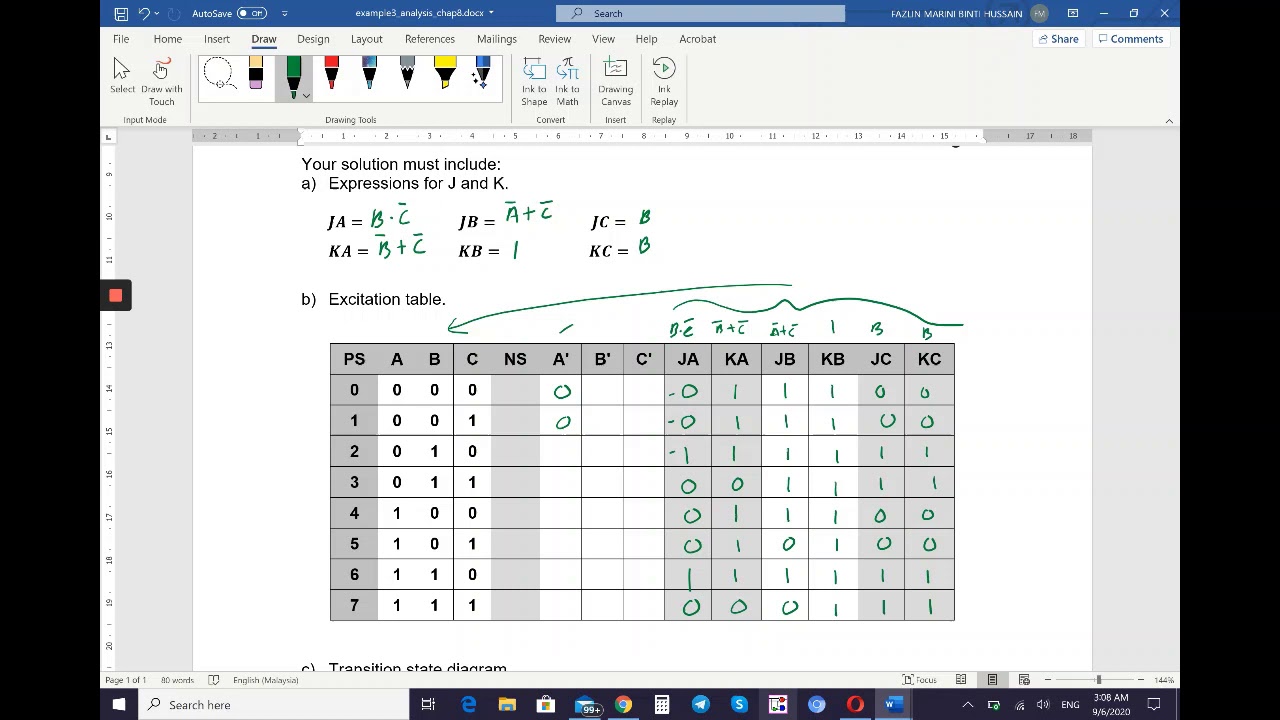
Task: Open the View tab
Action: [603, 39]
